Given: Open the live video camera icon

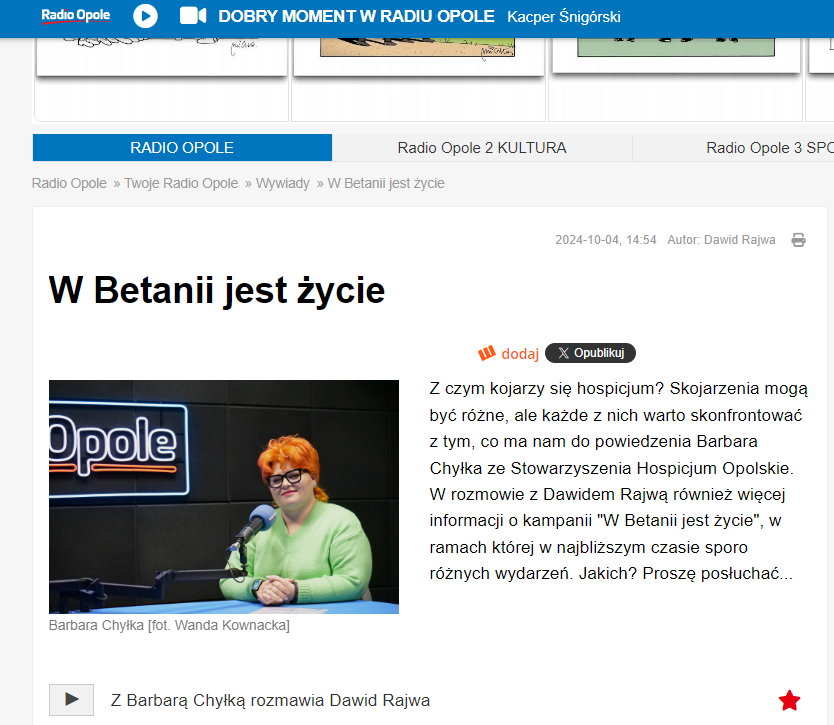Looking at the screenshot, I should 193,16.
